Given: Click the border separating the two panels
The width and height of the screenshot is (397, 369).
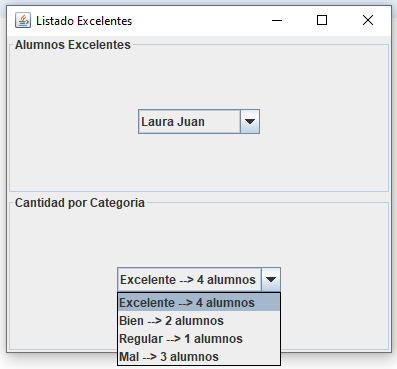Looking at the screenshot, I should click(199, 193).
